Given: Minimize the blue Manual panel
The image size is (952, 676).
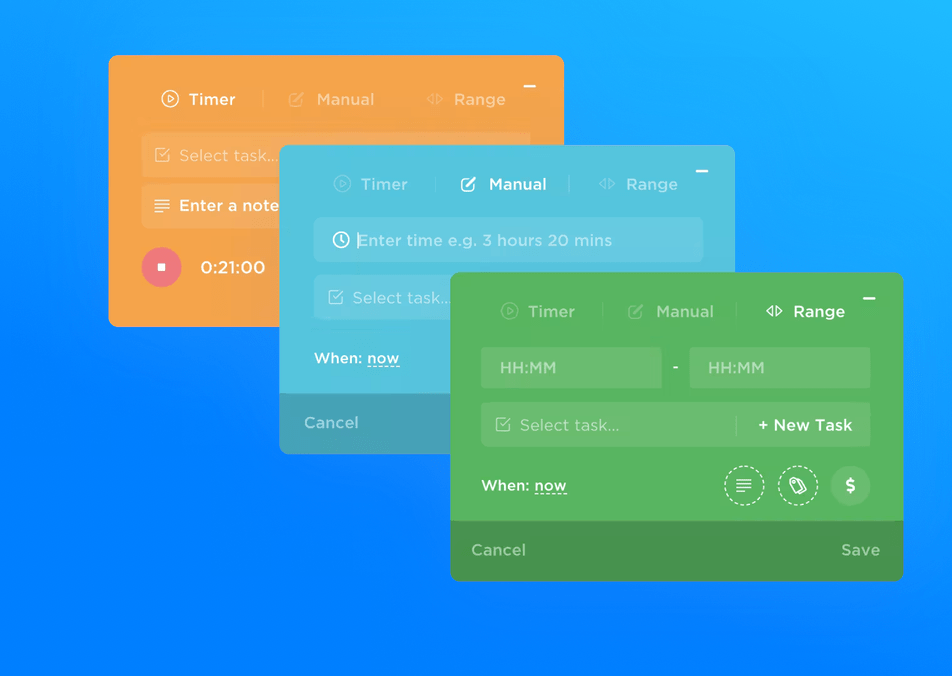Looking at the screenshot, I should (x=702, y=171).
